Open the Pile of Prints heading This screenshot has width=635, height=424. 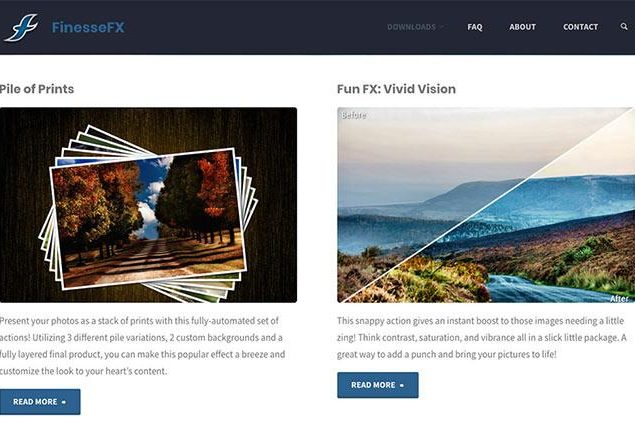click(37, 89)
